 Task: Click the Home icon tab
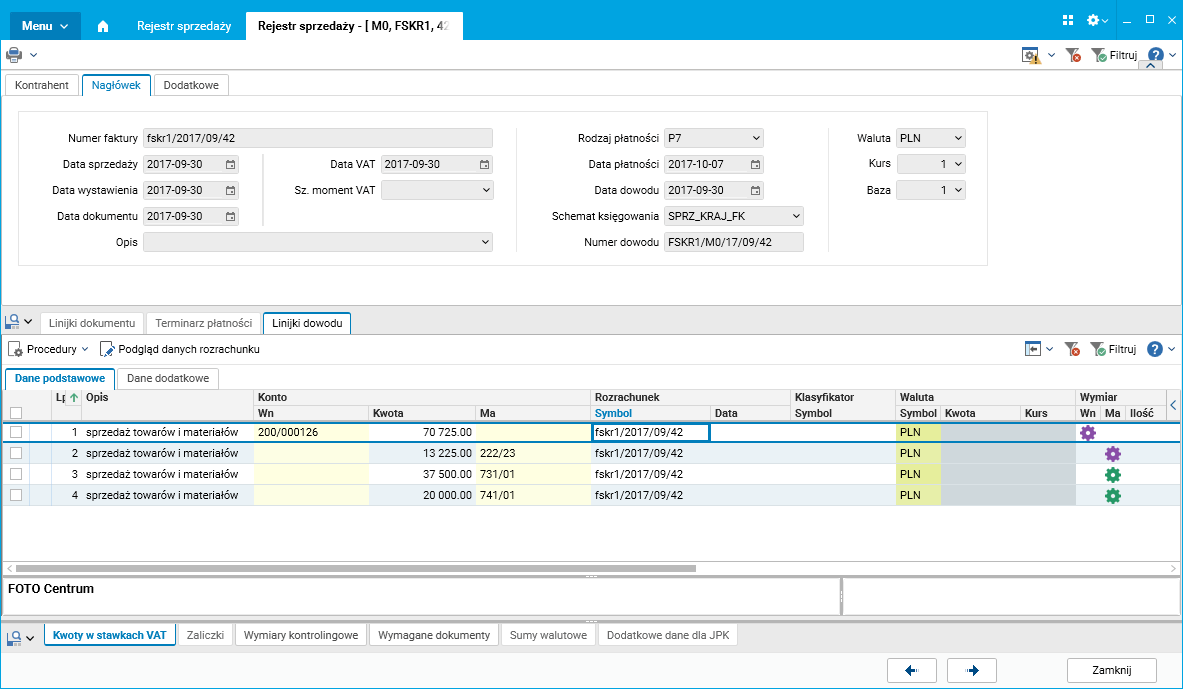point(102,27)
